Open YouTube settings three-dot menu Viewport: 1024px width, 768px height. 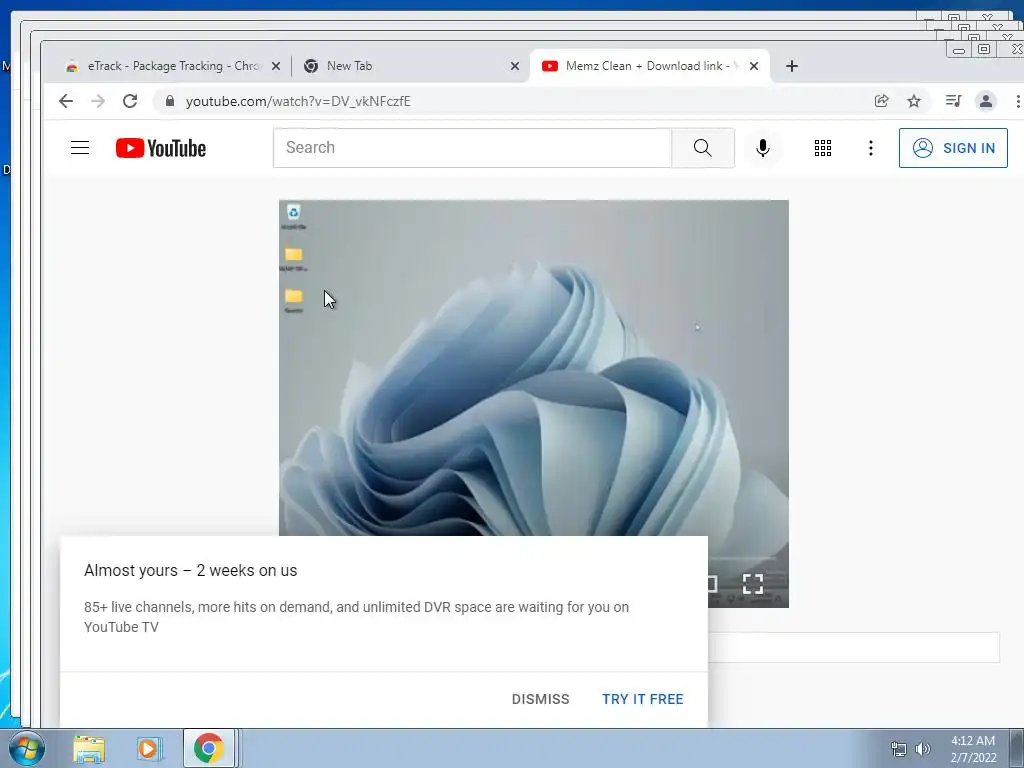[871, 148]
